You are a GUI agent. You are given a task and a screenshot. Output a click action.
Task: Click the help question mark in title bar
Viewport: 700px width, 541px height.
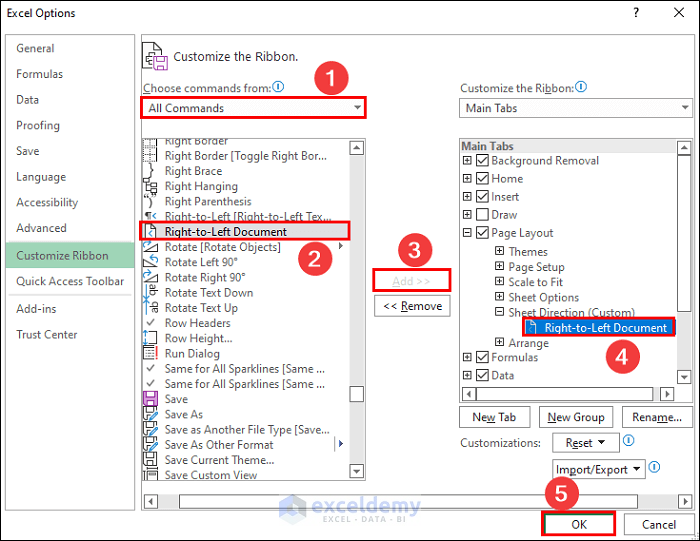[636, 12]
